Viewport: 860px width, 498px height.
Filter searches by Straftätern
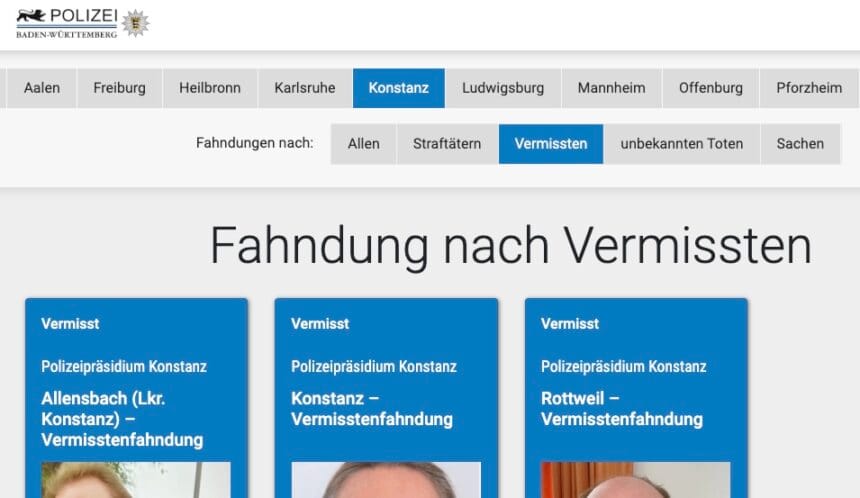tap(447, 144)
